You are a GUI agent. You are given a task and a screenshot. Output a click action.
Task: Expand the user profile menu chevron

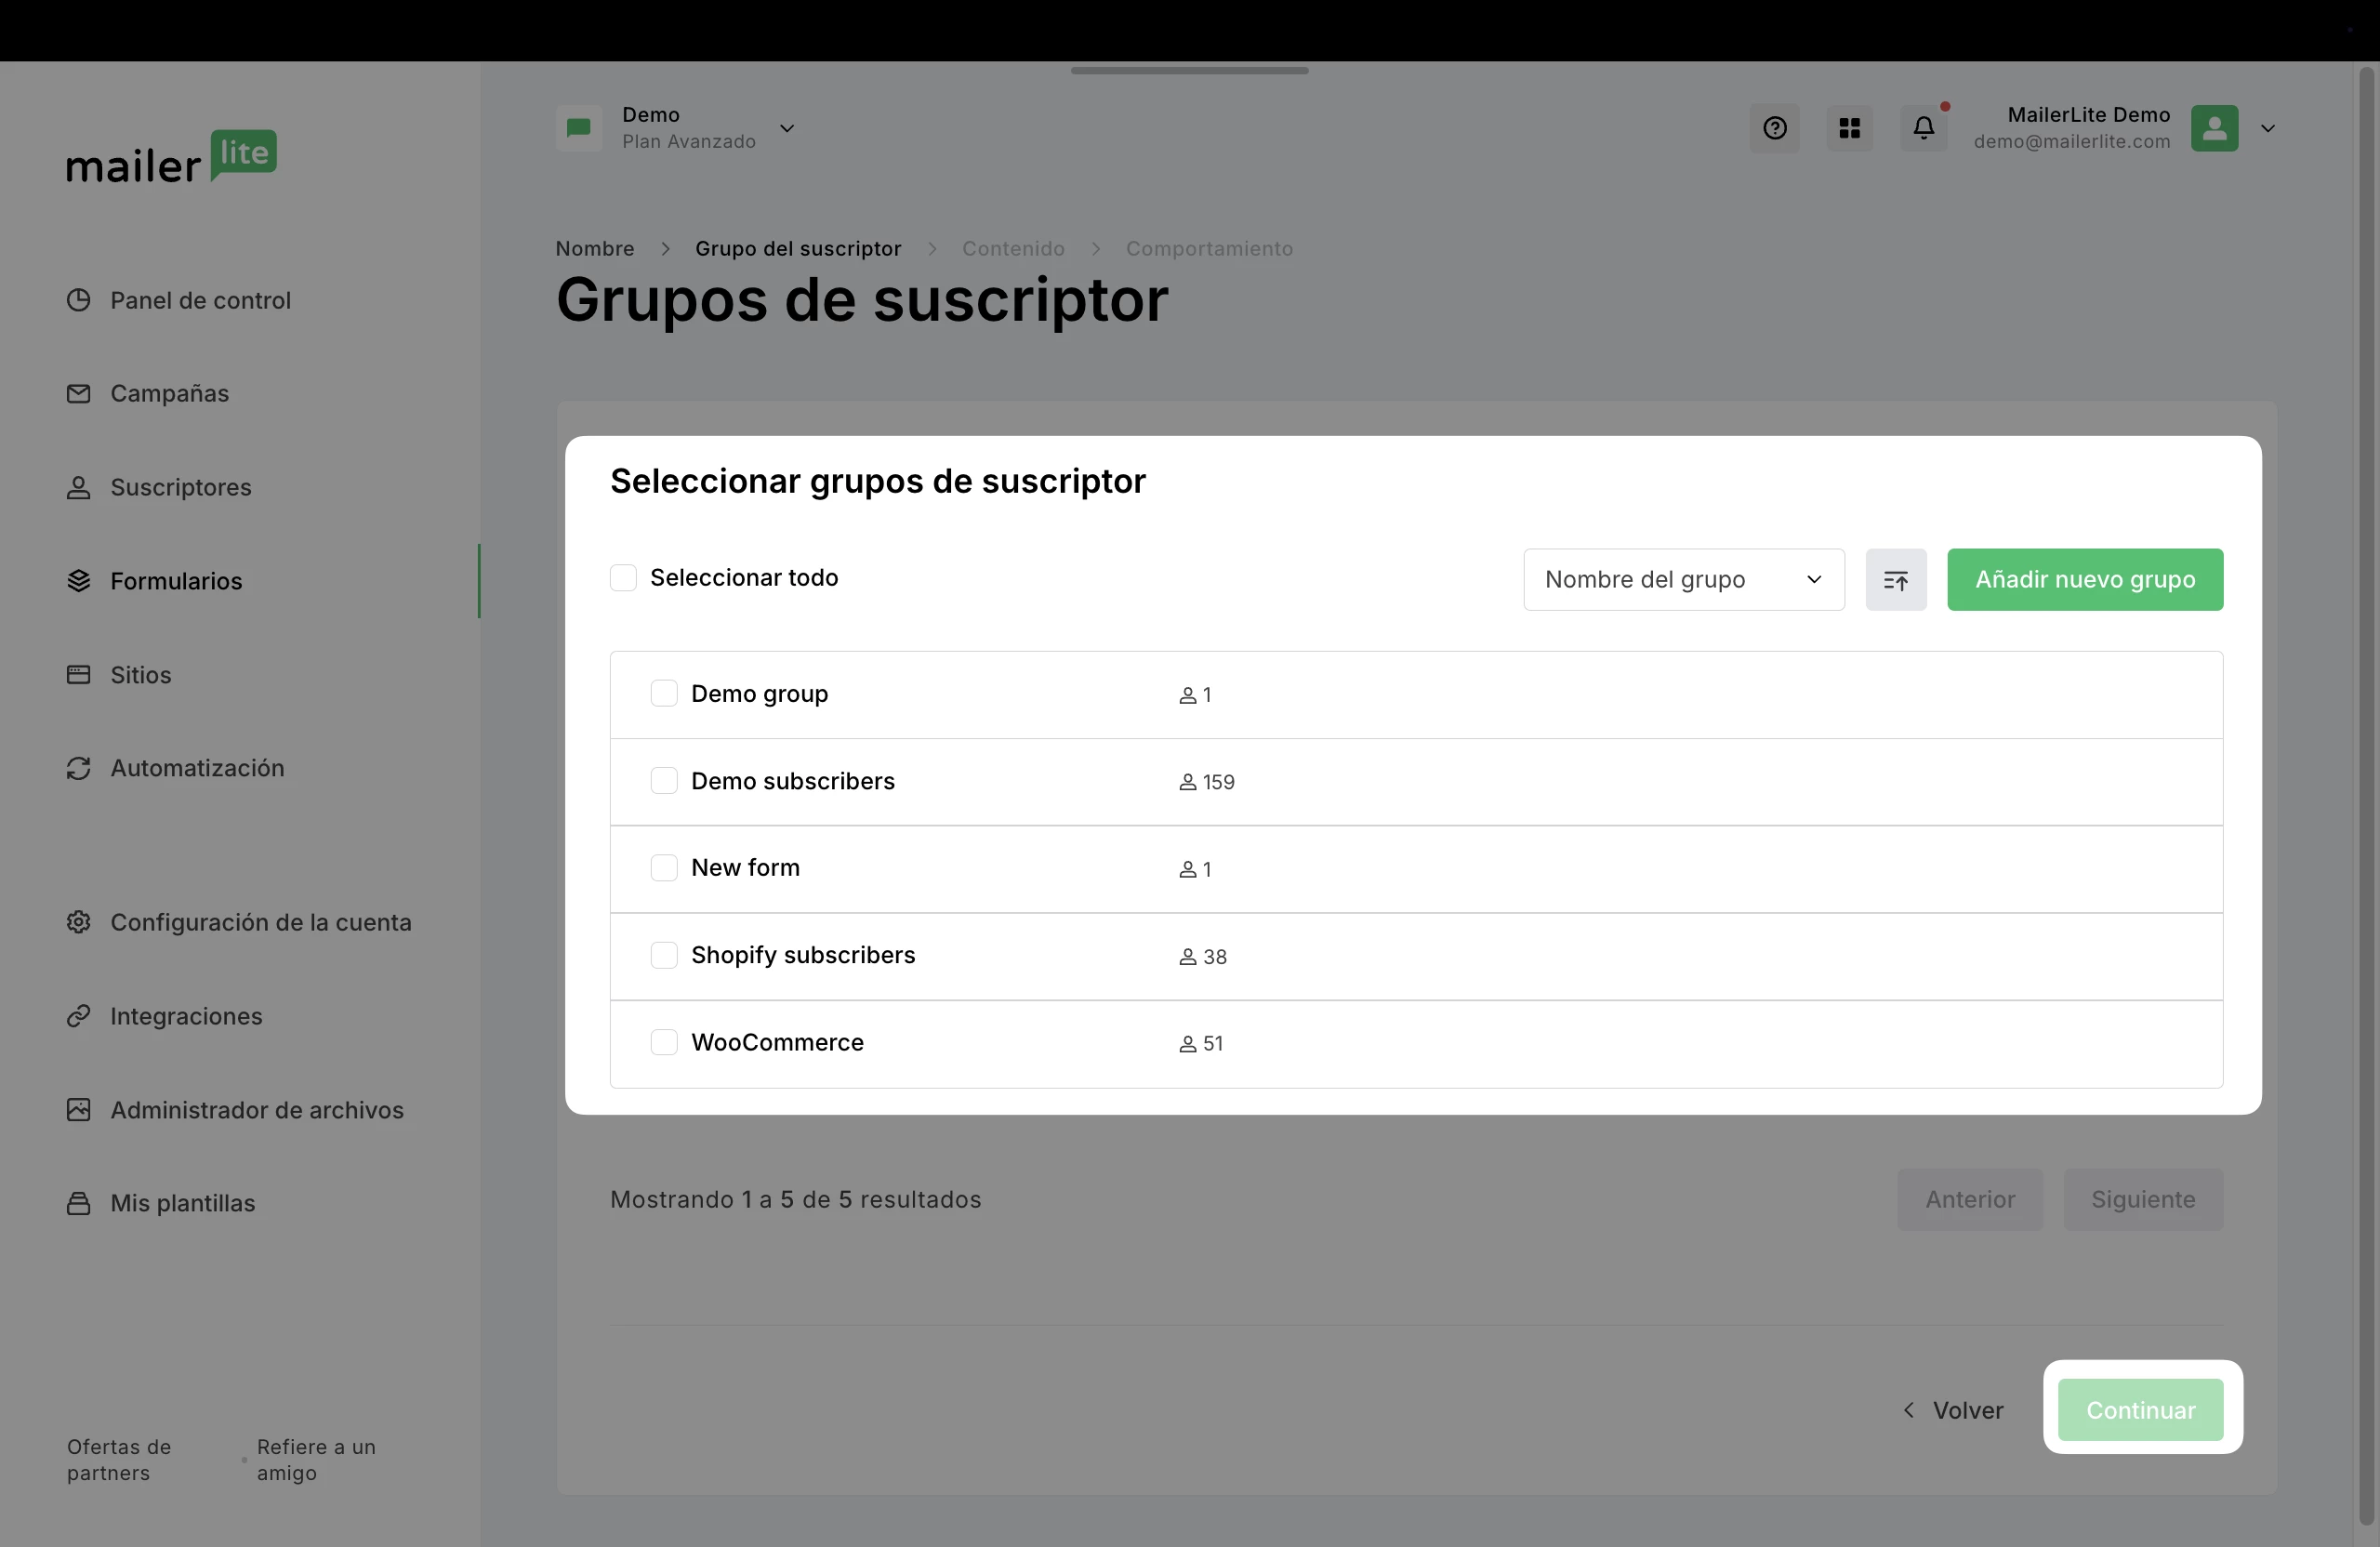click(x=2268, y=128)
